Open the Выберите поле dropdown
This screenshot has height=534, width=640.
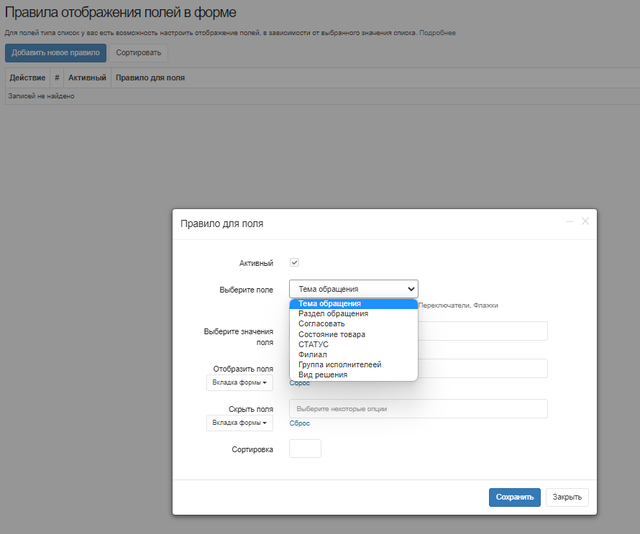click(x=353, y=289)
